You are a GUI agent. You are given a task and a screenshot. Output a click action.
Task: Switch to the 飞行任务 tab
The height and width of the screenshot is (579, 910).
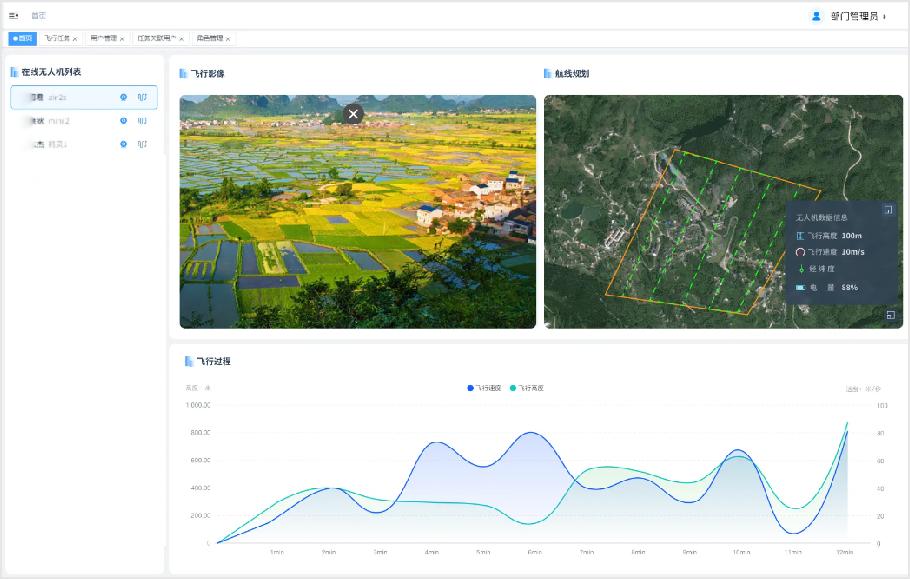57,39
